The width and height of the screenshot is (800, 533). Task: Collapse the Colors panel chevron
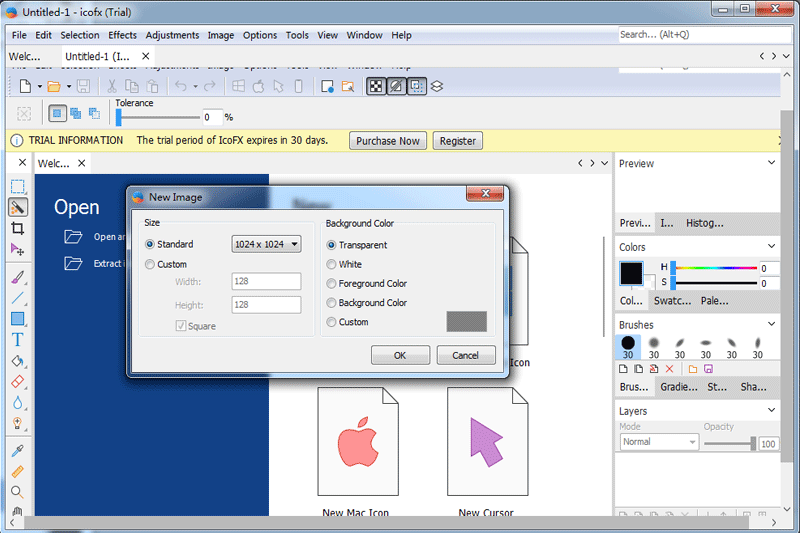[x=771, y=246]
